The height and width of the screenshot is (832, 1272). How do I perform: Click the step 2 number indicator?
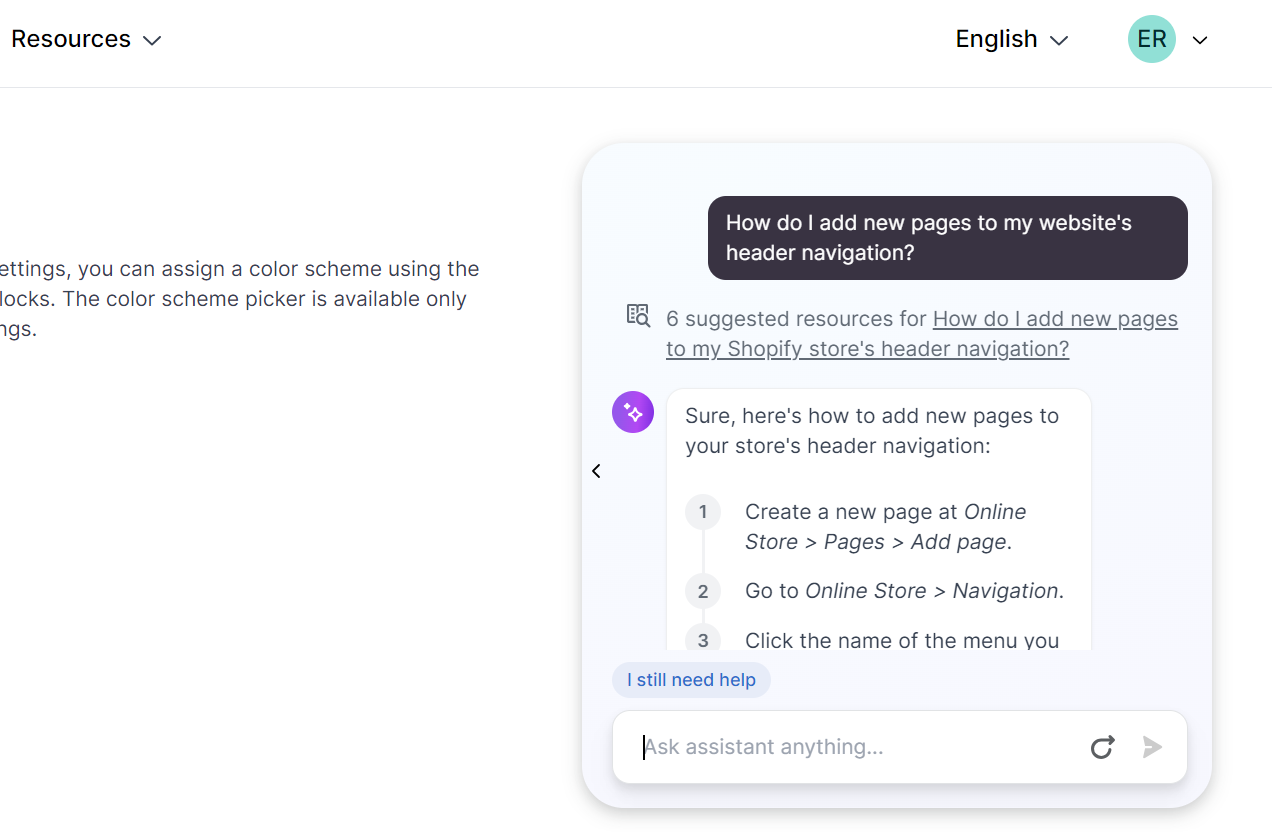pyautogui.click(x=703, y=591)
